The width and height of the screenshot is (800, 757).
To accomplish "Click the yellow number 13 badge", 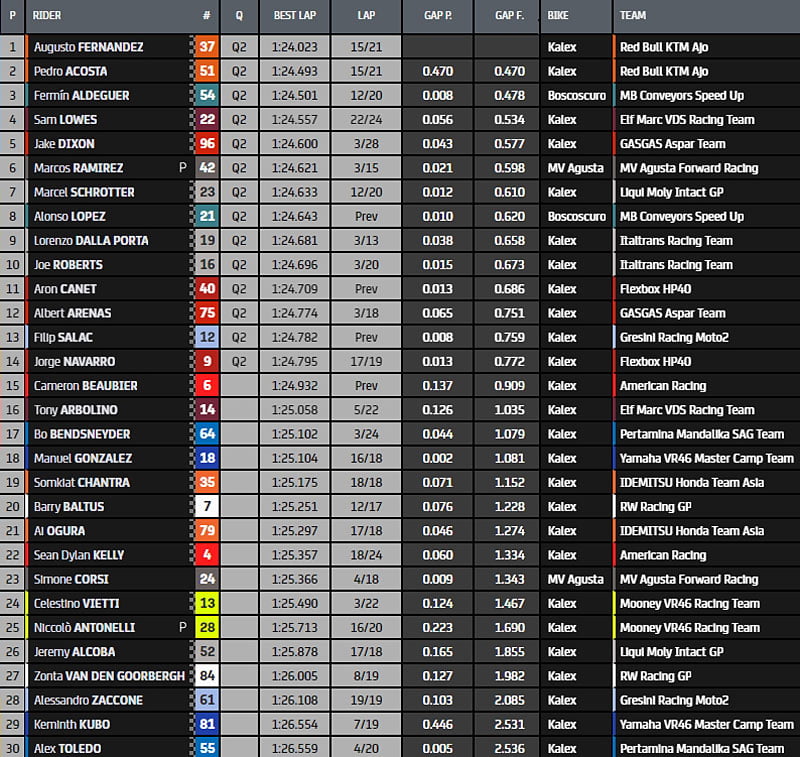I will coord(207,603).
